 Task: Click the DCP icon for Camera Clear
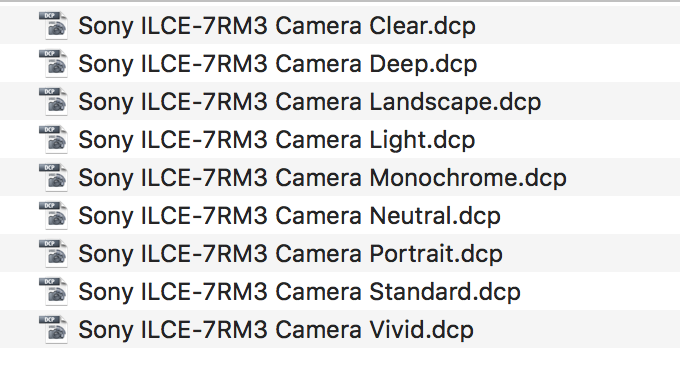[53, 26]
